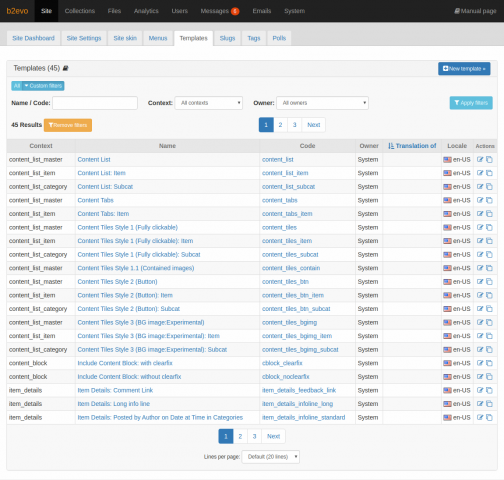504x480 pixels.
Task: Edit the content_tiles_btn_subcat template
Action: pos(480,309)
